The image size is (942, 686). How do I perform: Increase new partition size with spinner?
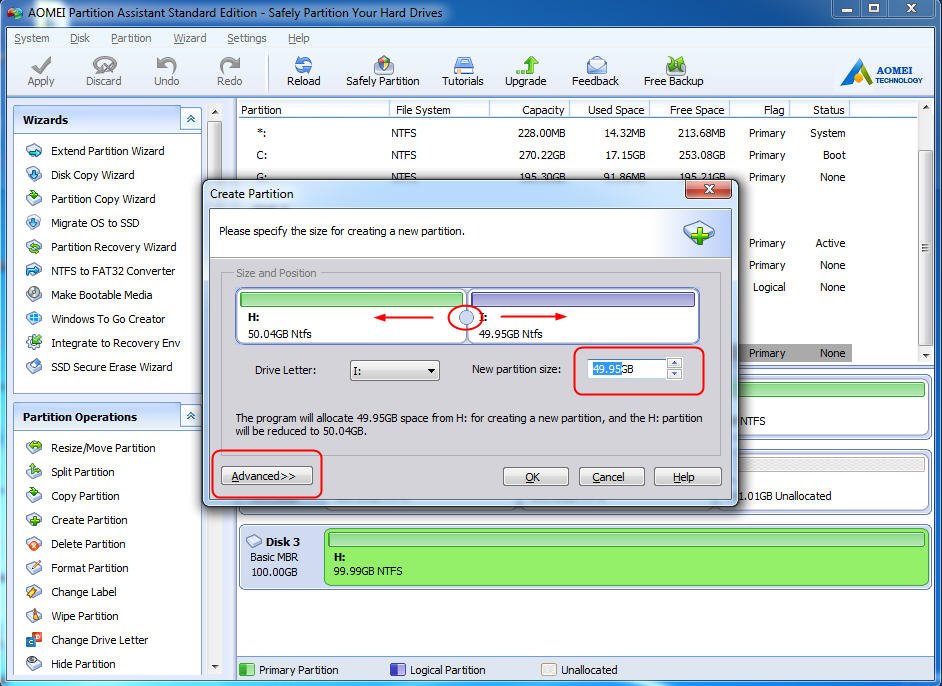point(674,363)
